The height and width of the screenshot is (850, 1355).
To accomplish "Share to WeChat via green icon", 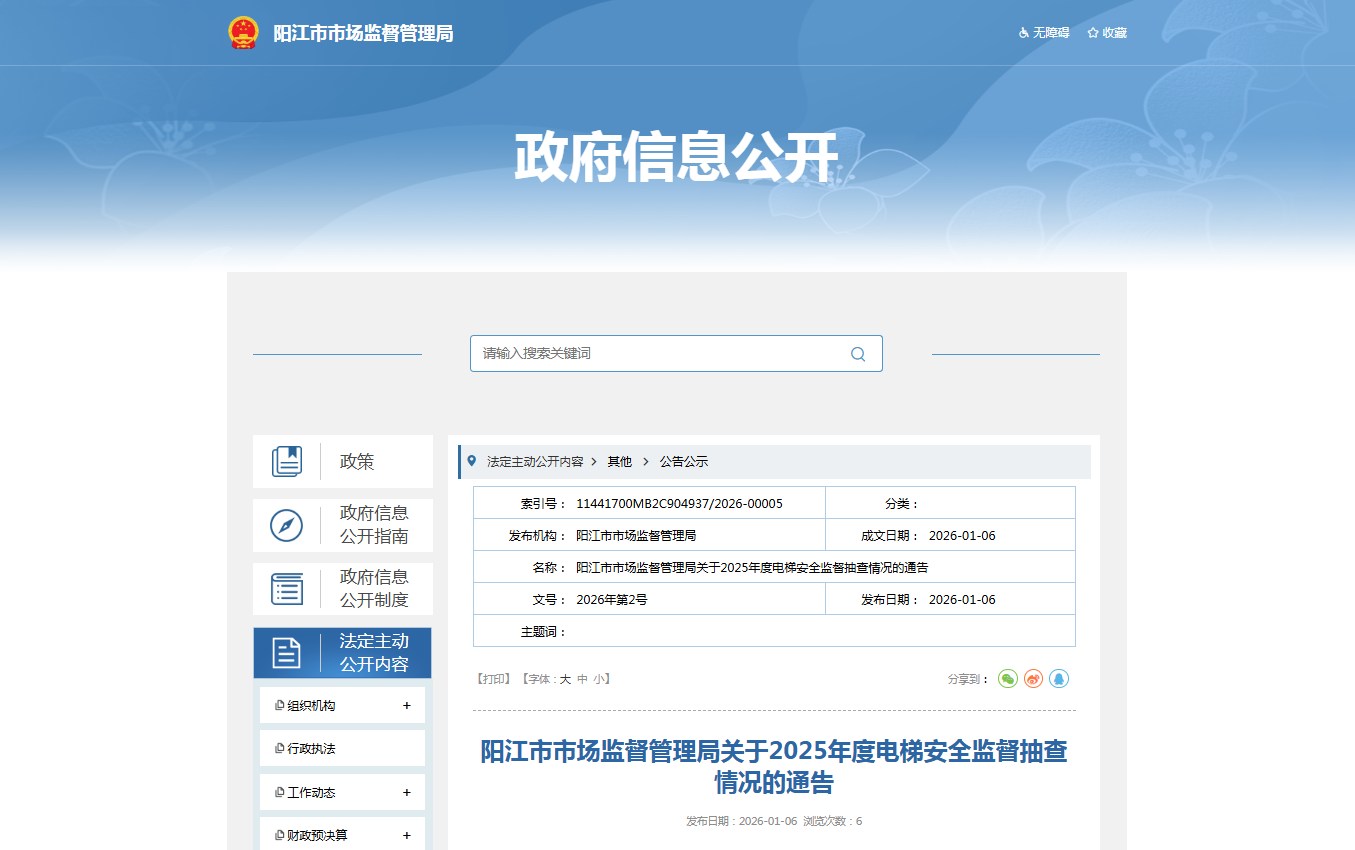I will [x=1007, y=679].
